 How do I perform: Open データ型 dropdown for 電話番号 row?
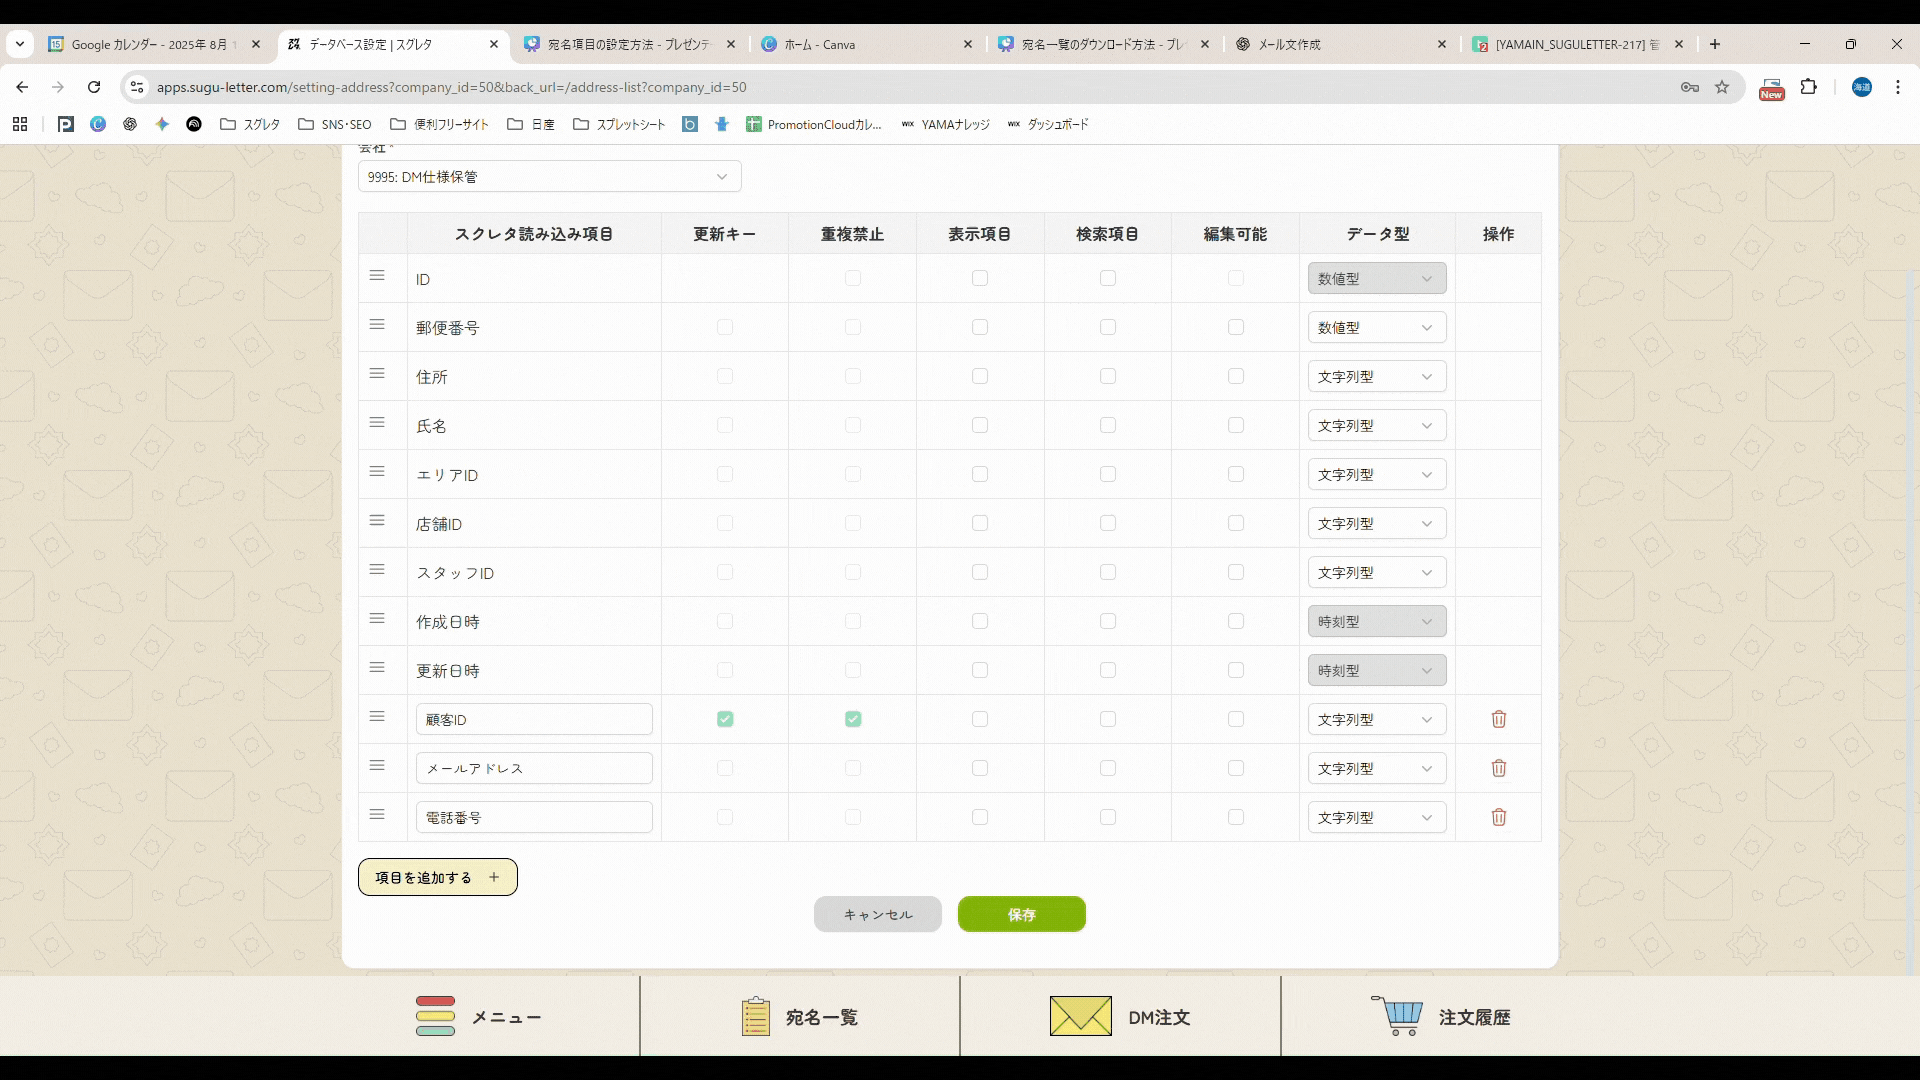click(1376, 818)
